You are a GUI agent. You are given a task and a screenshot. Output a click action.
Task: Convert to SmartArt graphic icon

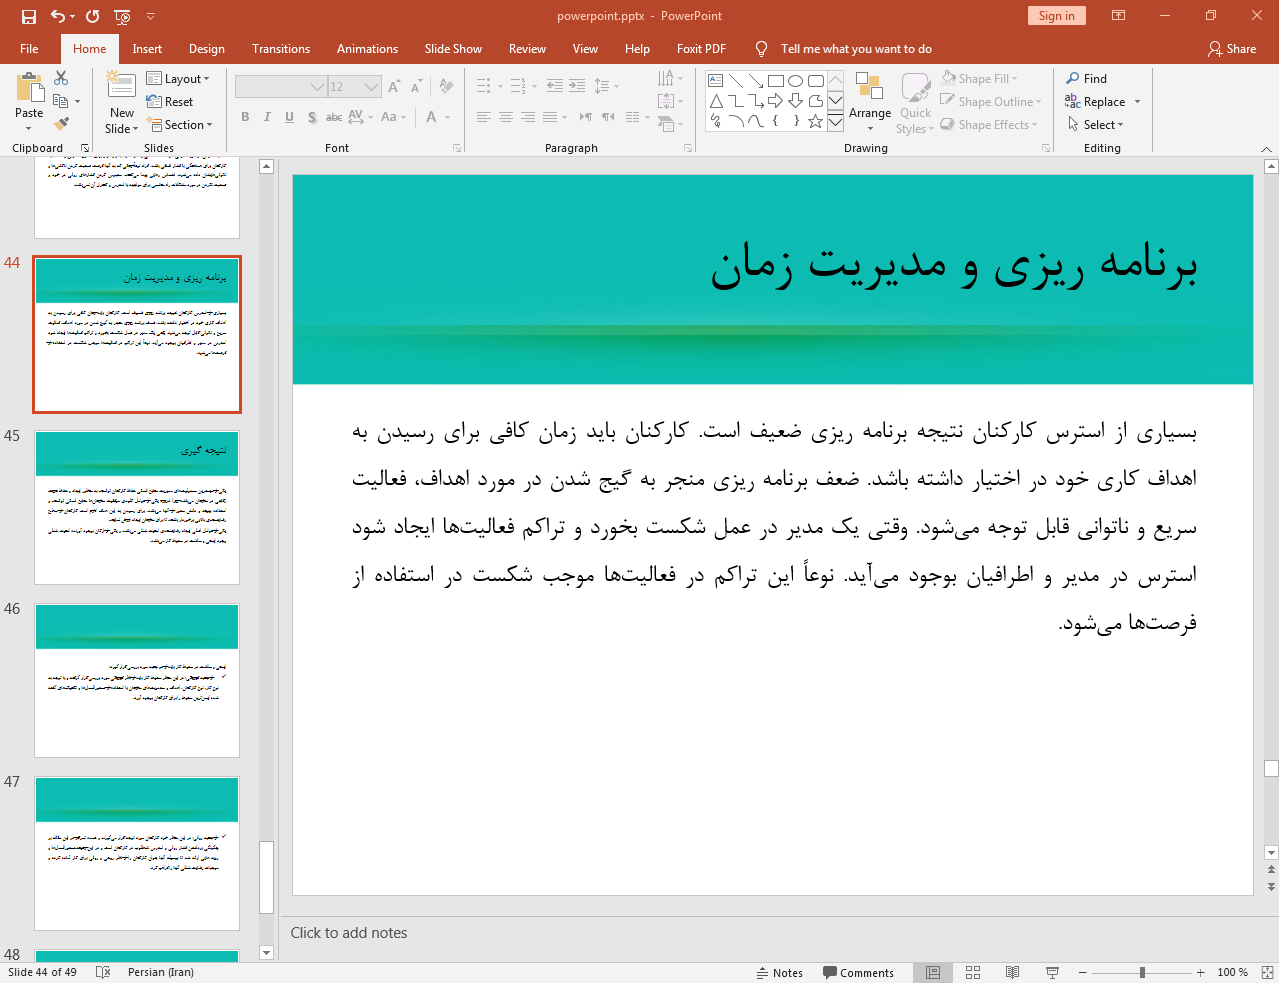(x=671, y=123)
